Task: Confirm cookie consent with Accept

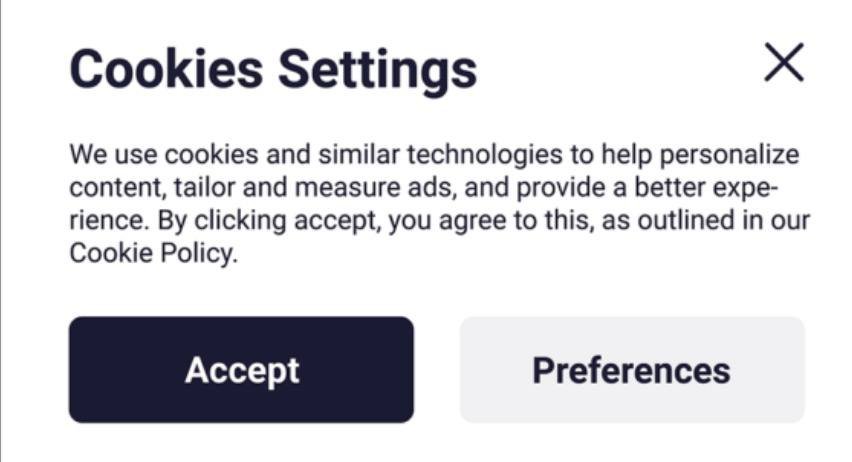Action: point(241,370)
